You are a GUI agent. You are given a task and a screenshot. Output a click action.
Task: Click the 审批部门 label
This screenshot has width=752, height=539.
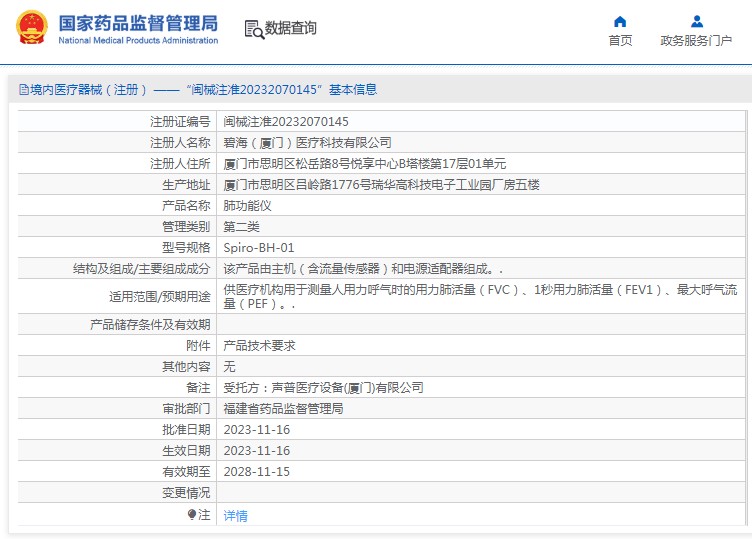186,409
